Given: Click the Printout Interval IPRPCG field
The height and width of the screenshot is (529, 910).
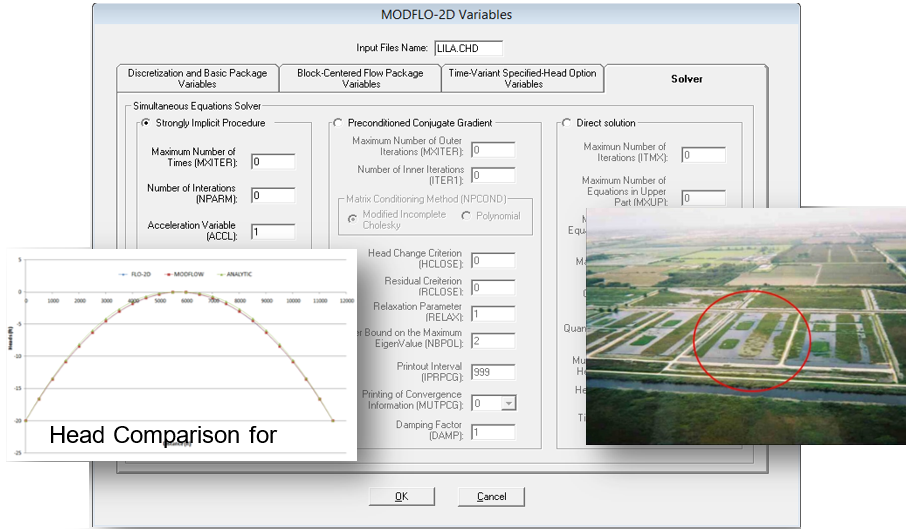Looking at the screenshot, I should tap(492, 372).
